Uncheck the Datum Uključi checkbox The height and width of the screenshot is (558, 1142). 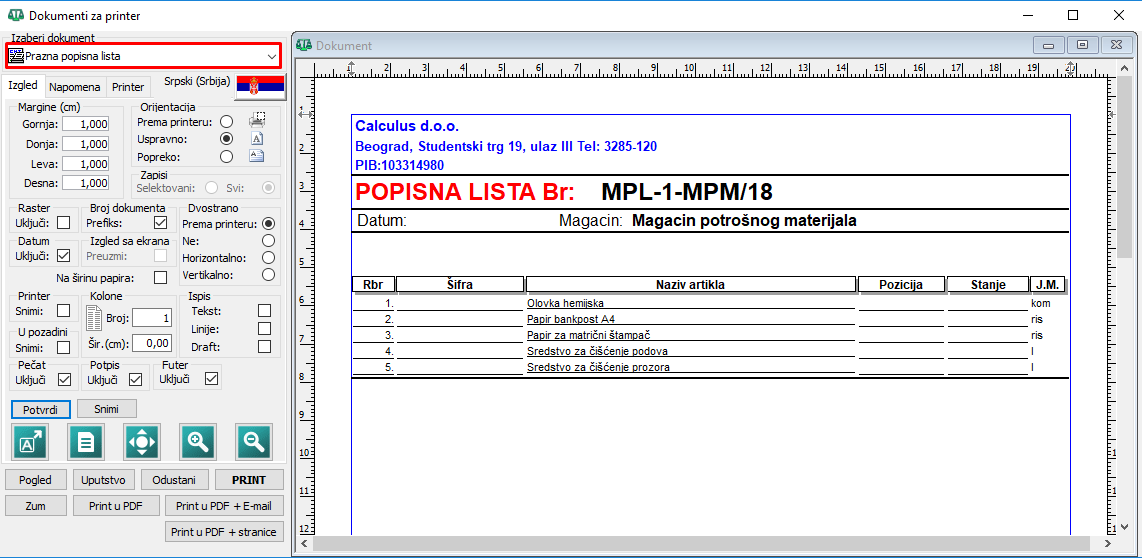click(64, 256)
